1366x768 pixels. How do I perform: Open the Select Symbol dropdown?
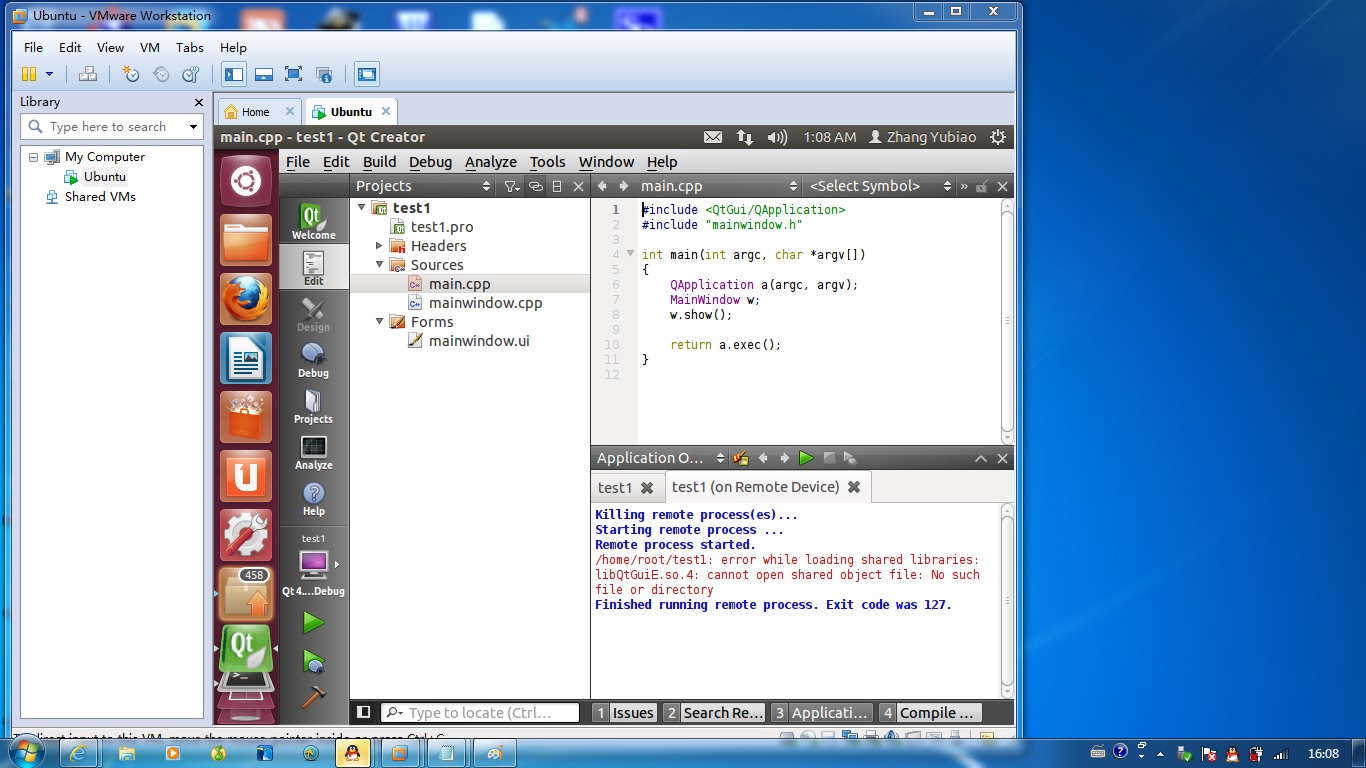[879, 186]
